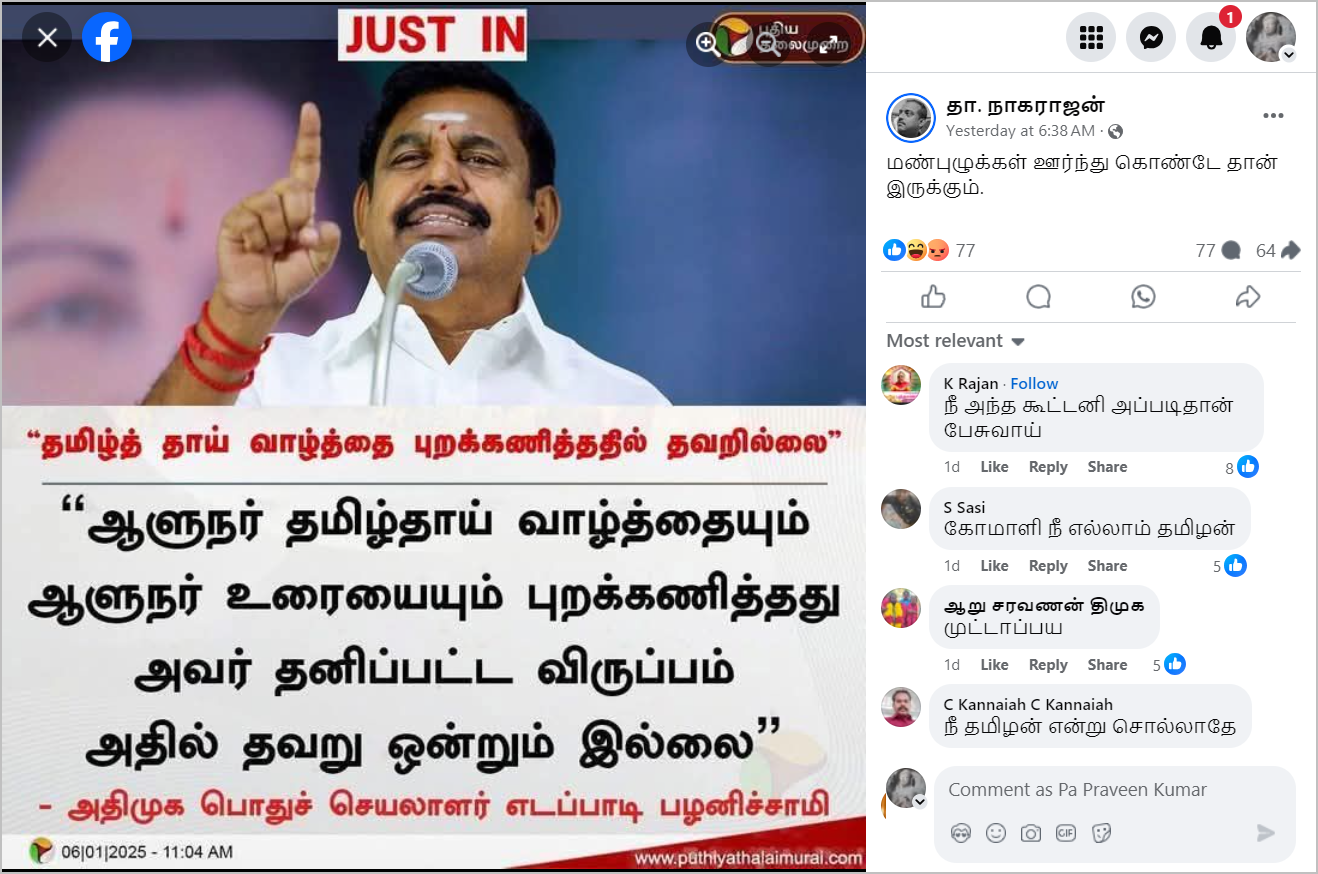Reply to S Sasi's comment

[1048, 566]
